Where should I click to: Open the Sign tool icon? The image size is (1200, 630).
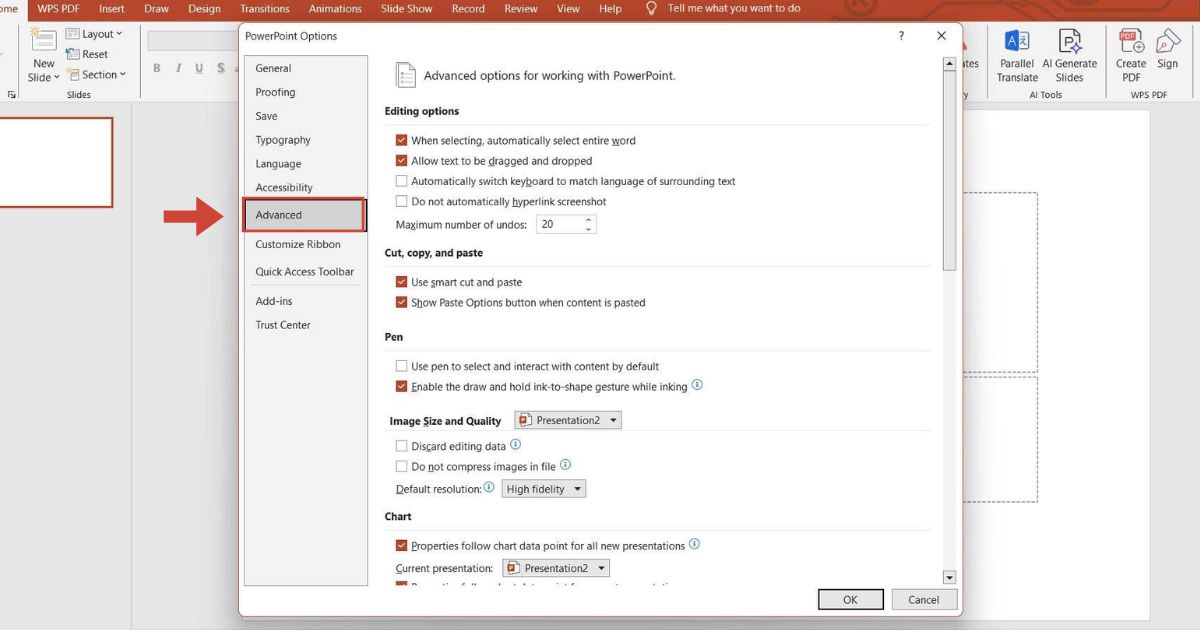click(x=1168, y=41)
